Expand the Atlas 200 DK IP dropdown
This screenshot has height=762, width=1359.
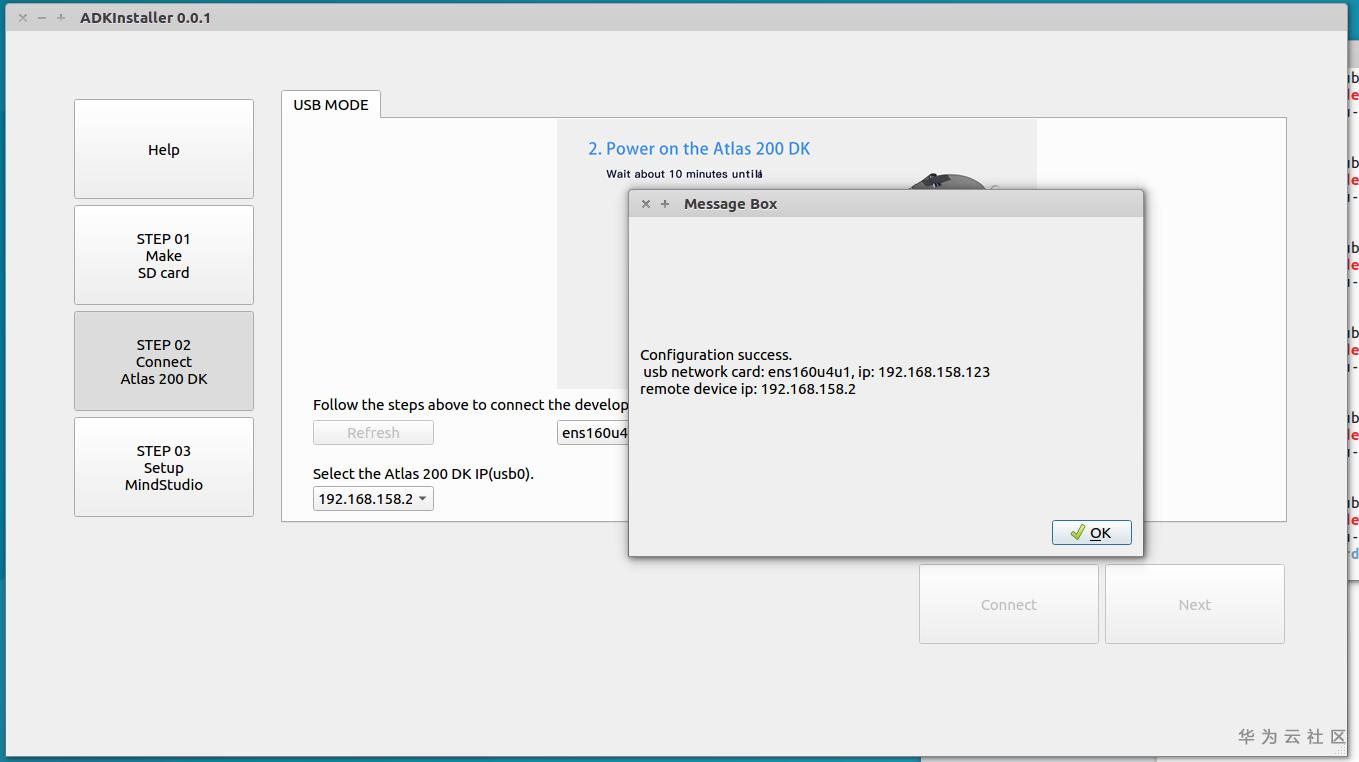pos(373,499)
